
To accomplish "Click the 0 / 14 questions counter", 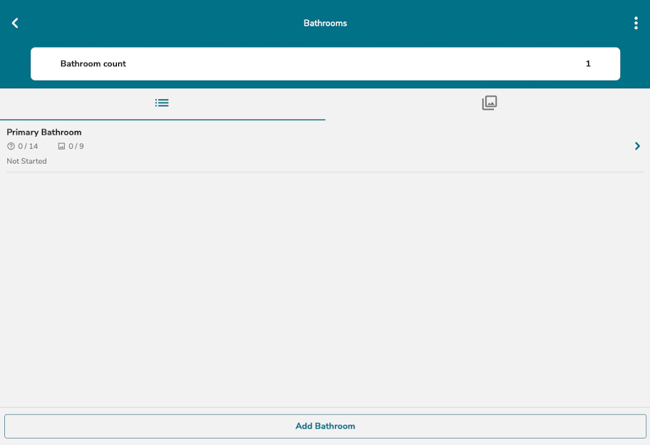I will 28,147.
